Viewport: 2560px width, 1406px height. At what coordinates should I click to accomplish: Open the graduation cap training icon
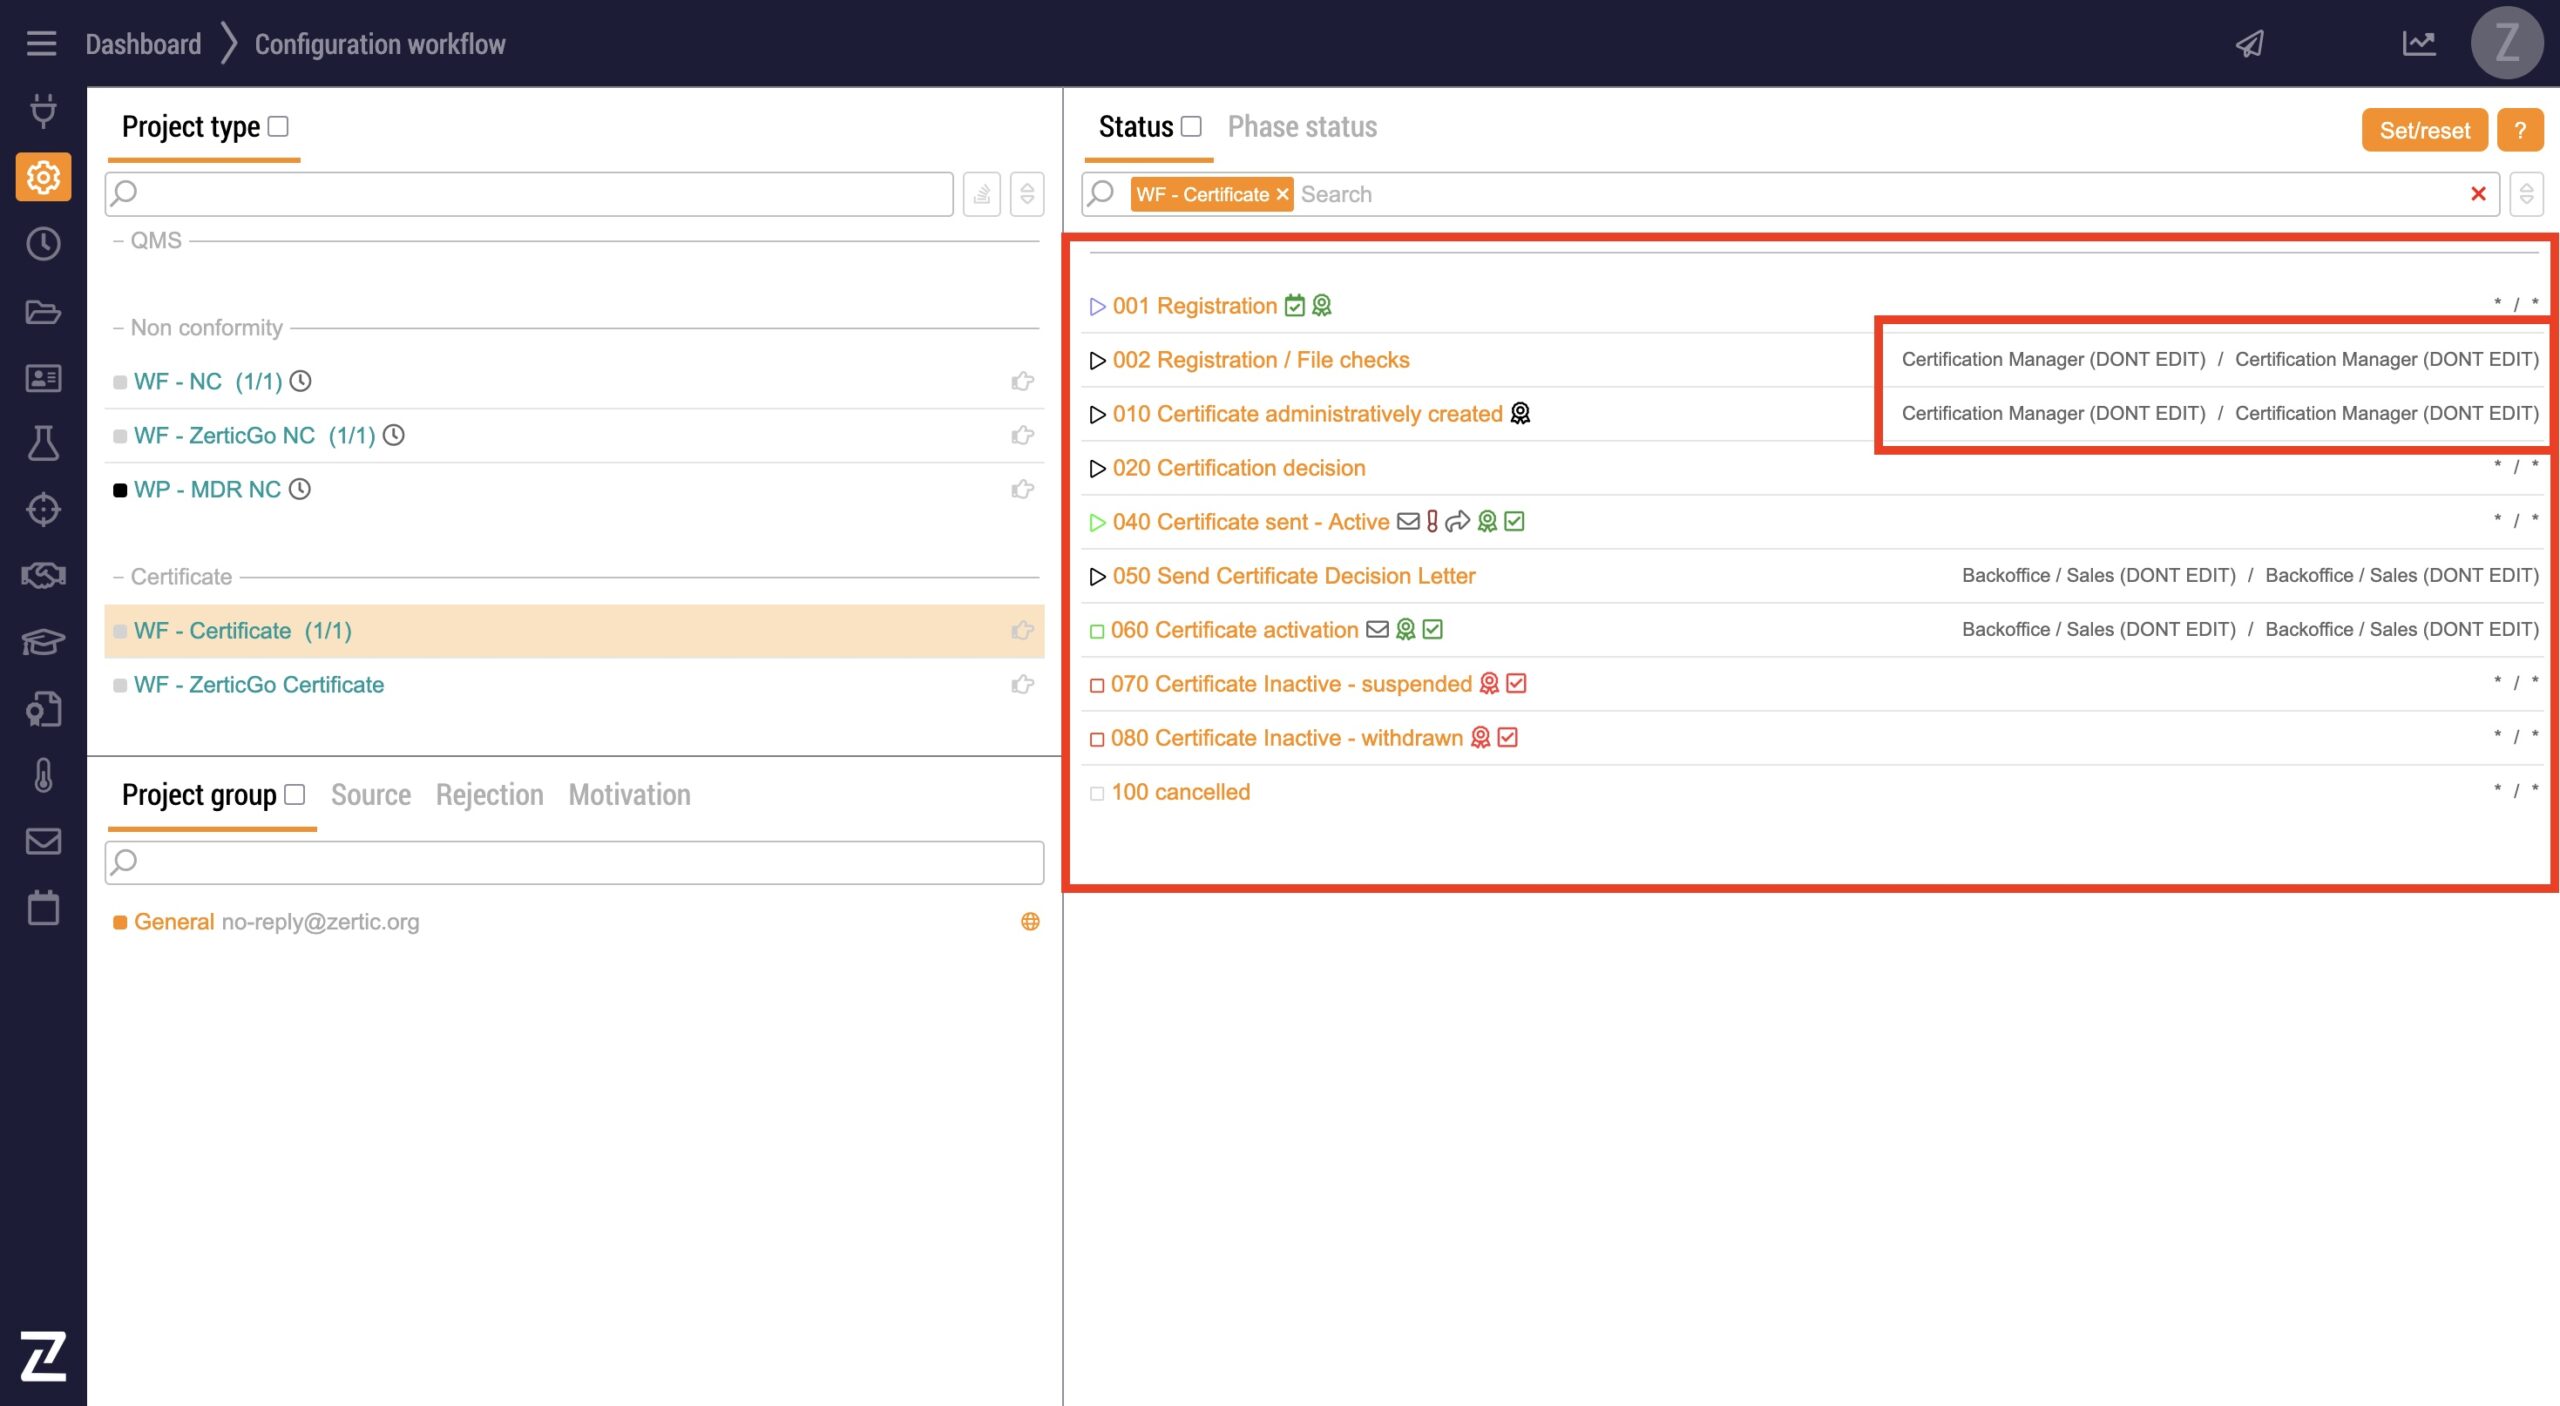click(x=43, y=641)
